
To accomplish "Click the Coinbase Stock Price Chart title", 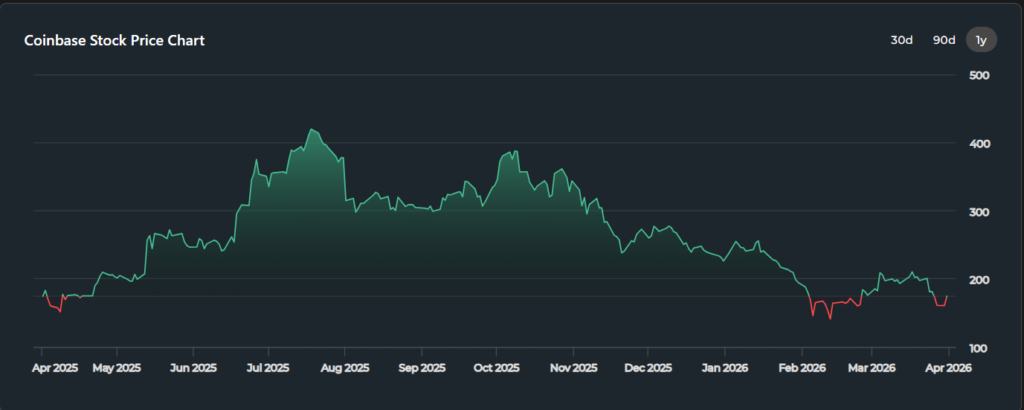I will click(x=115, y=41).
